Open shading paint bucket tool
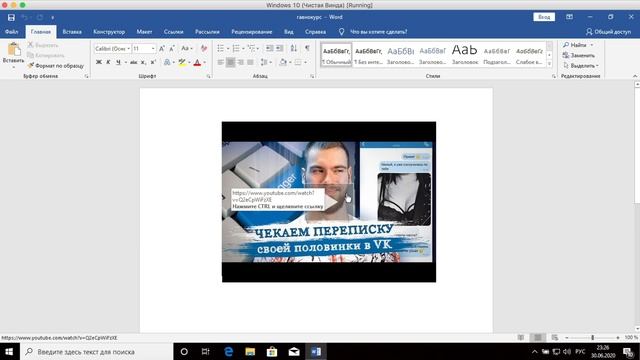 tap(283, 62)
